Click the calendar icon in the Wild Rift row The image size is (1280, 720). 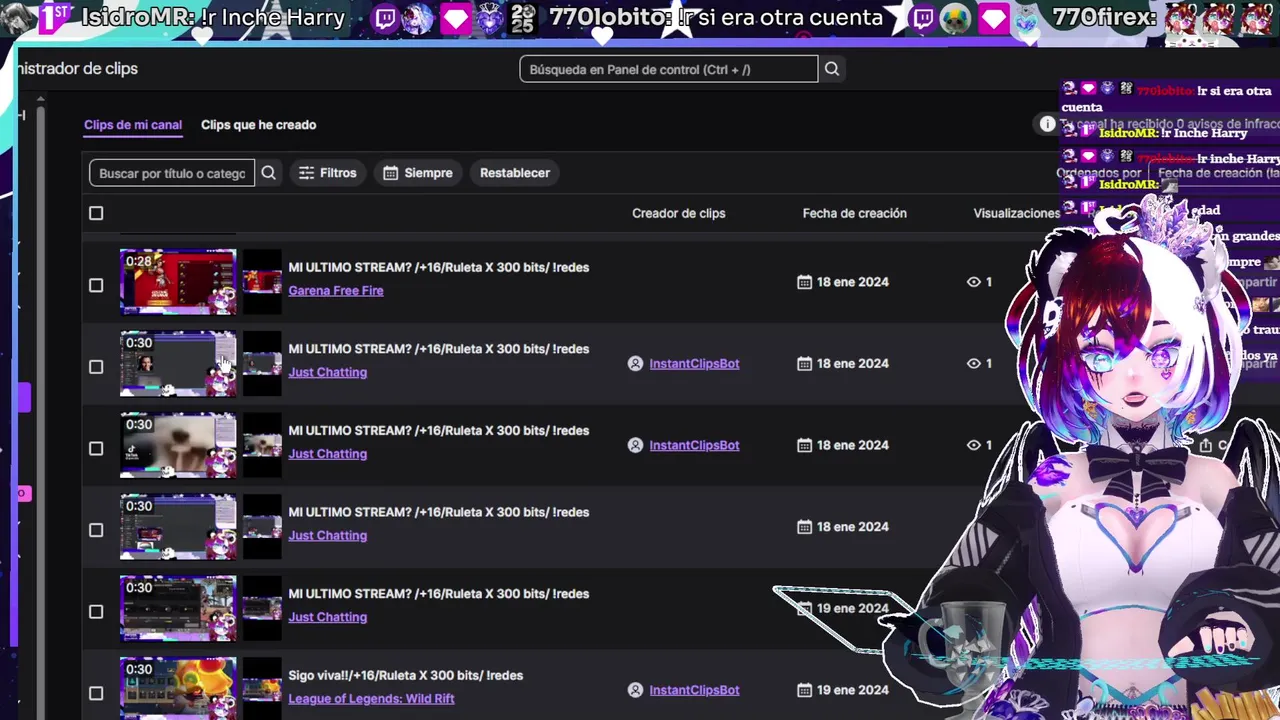click(x=804, y=690)
